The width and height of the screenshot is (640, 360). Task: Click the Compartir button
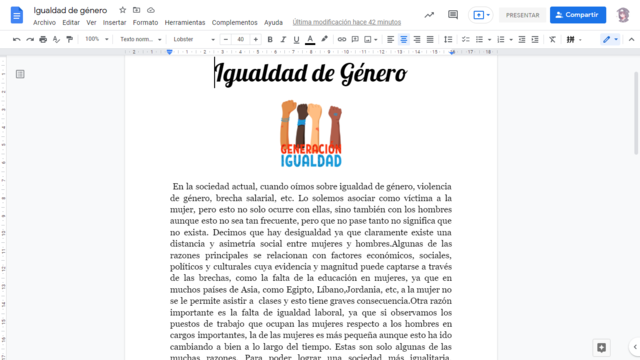pos(578,15)
